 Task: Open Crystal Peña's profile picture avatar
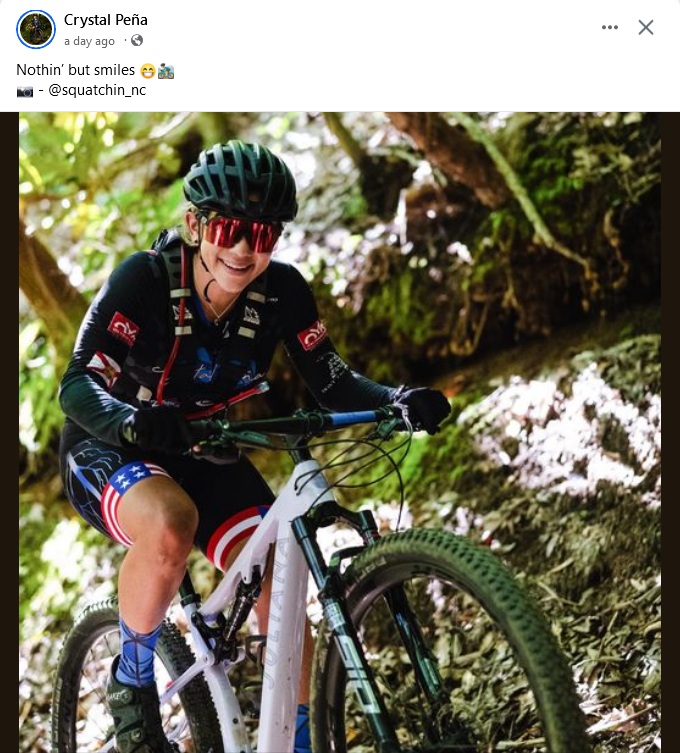(36, 30)
